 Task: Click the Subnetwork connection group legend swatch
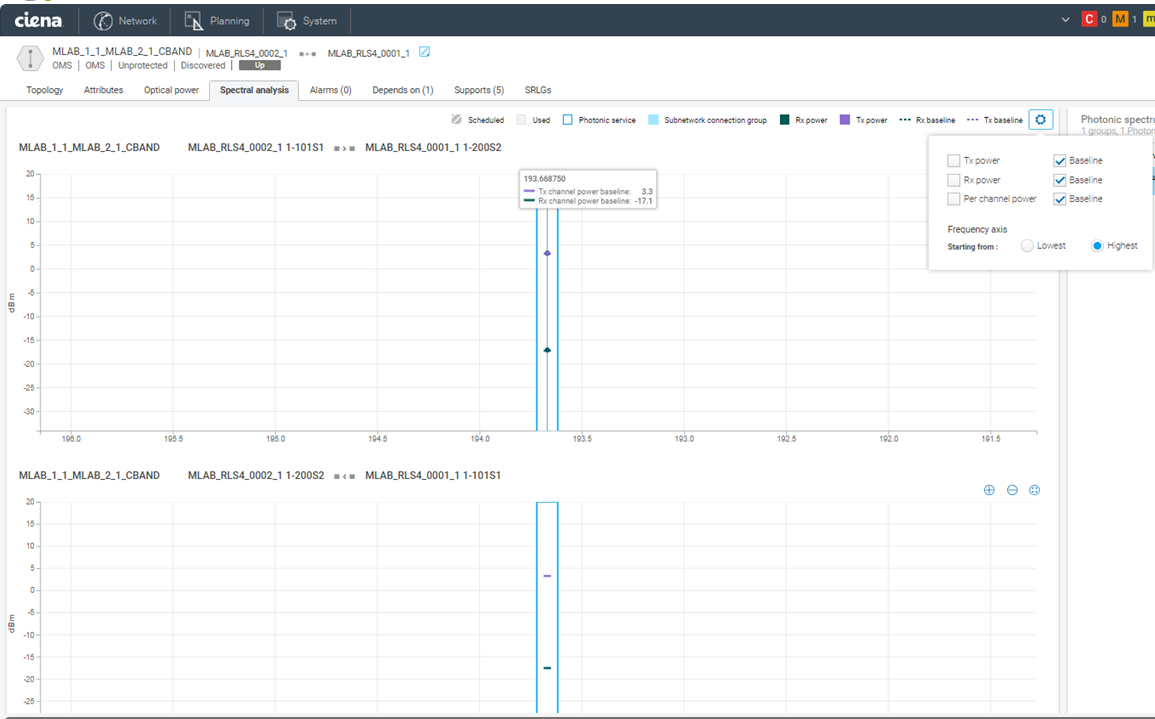tap(653, 119)
